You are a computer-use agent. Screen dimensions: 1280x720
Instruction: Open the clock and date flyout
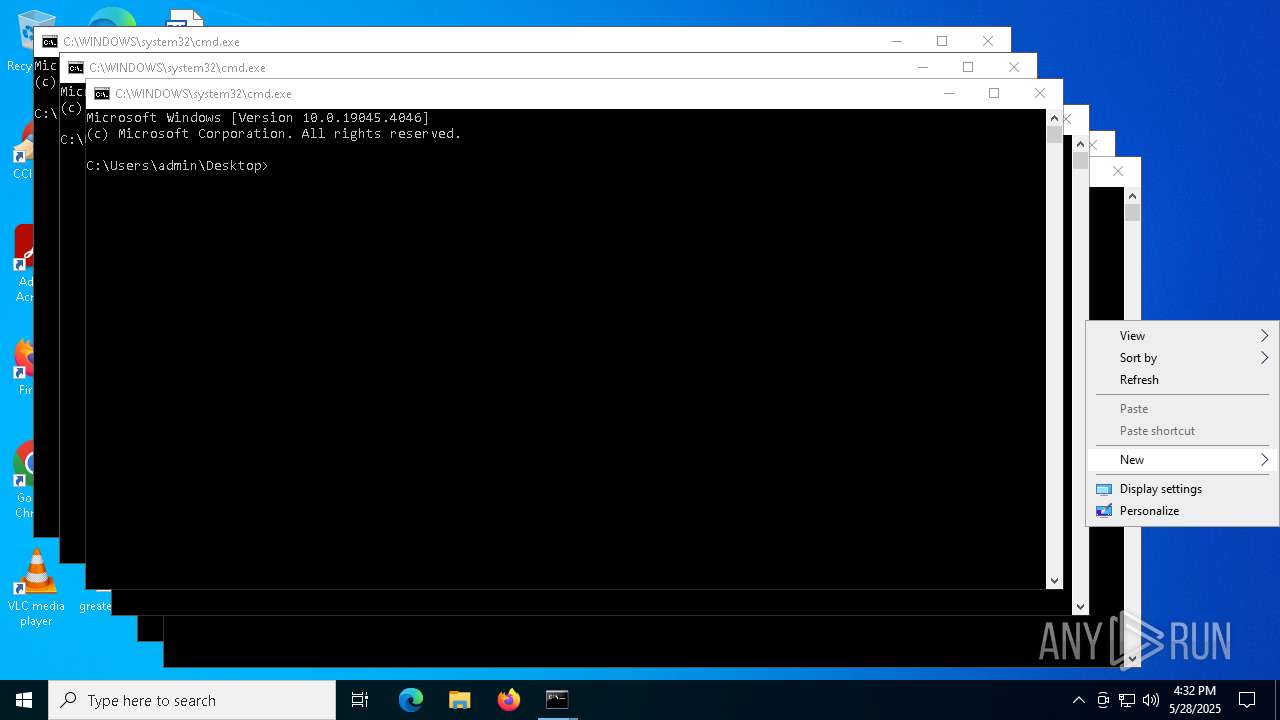pos(1195,700)
